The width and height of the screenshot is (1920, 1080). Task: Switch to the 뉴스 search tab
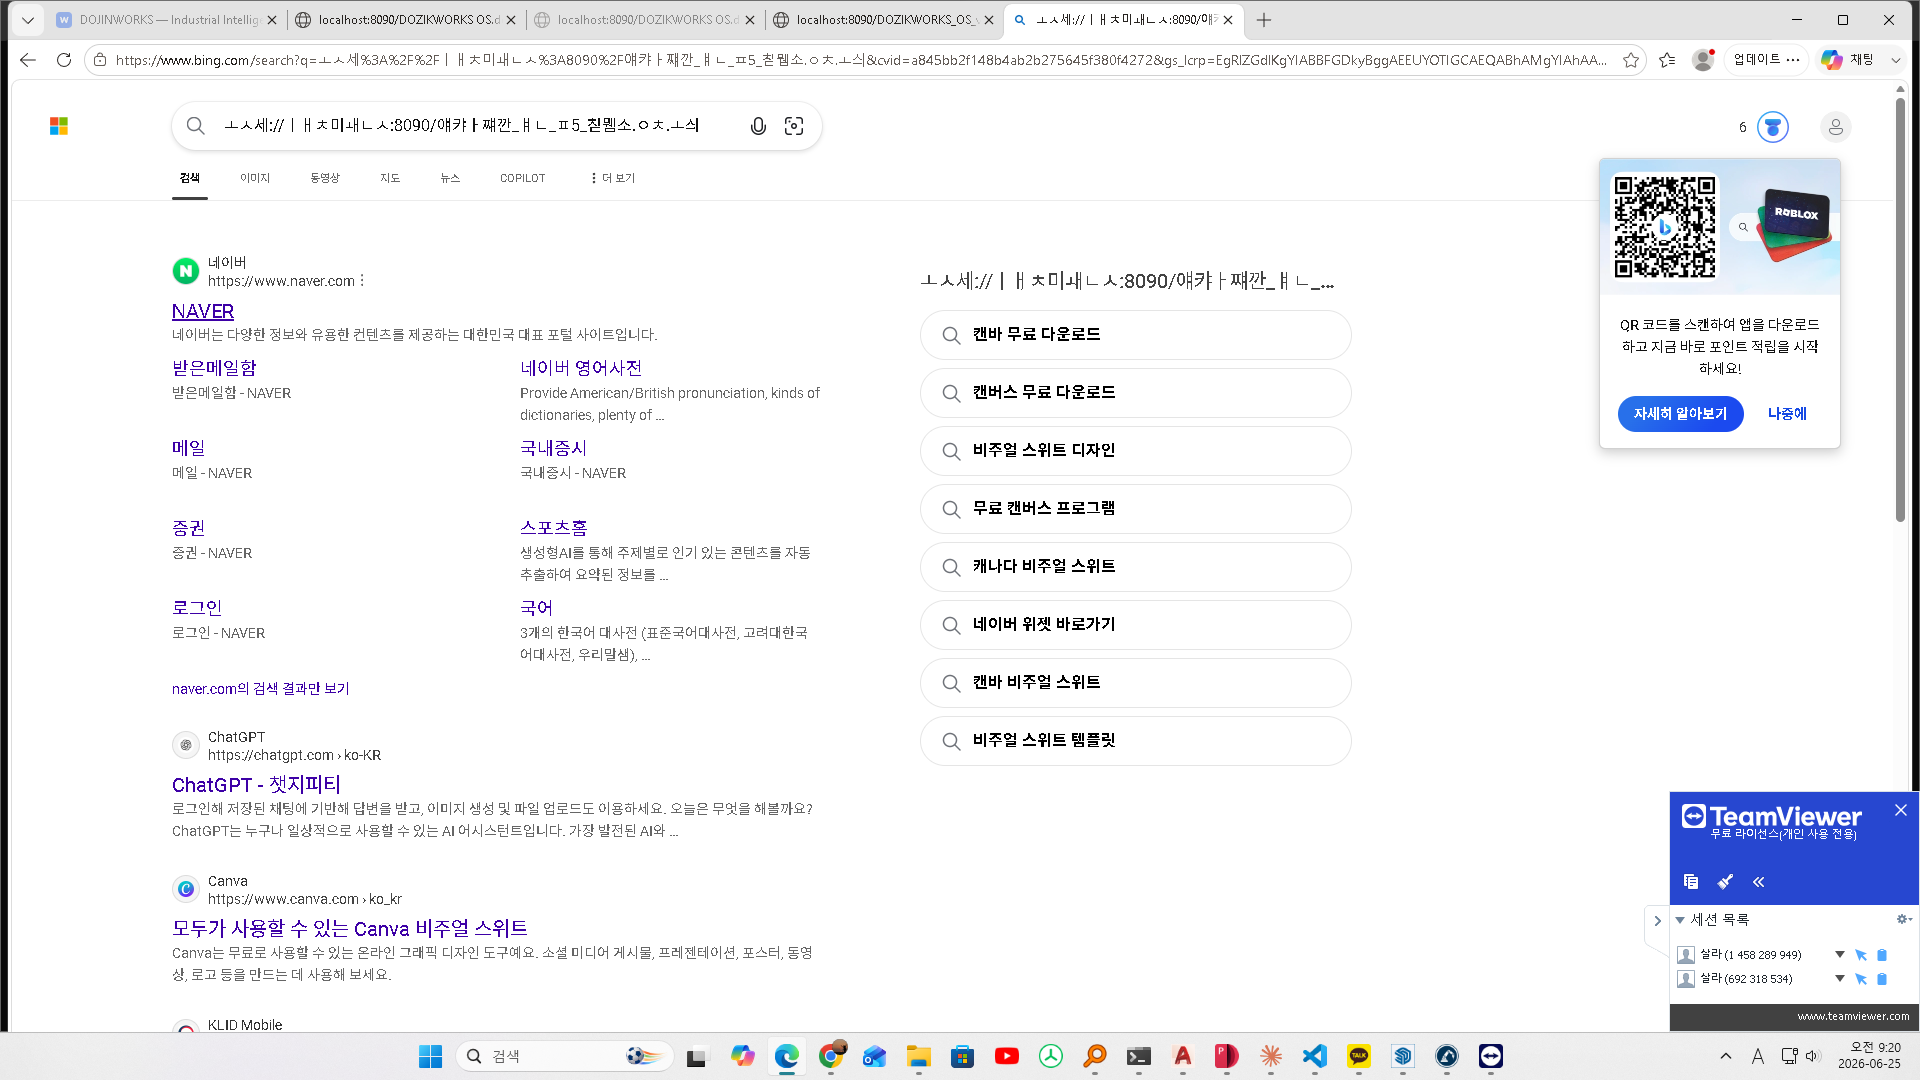[x=450, y=178]
